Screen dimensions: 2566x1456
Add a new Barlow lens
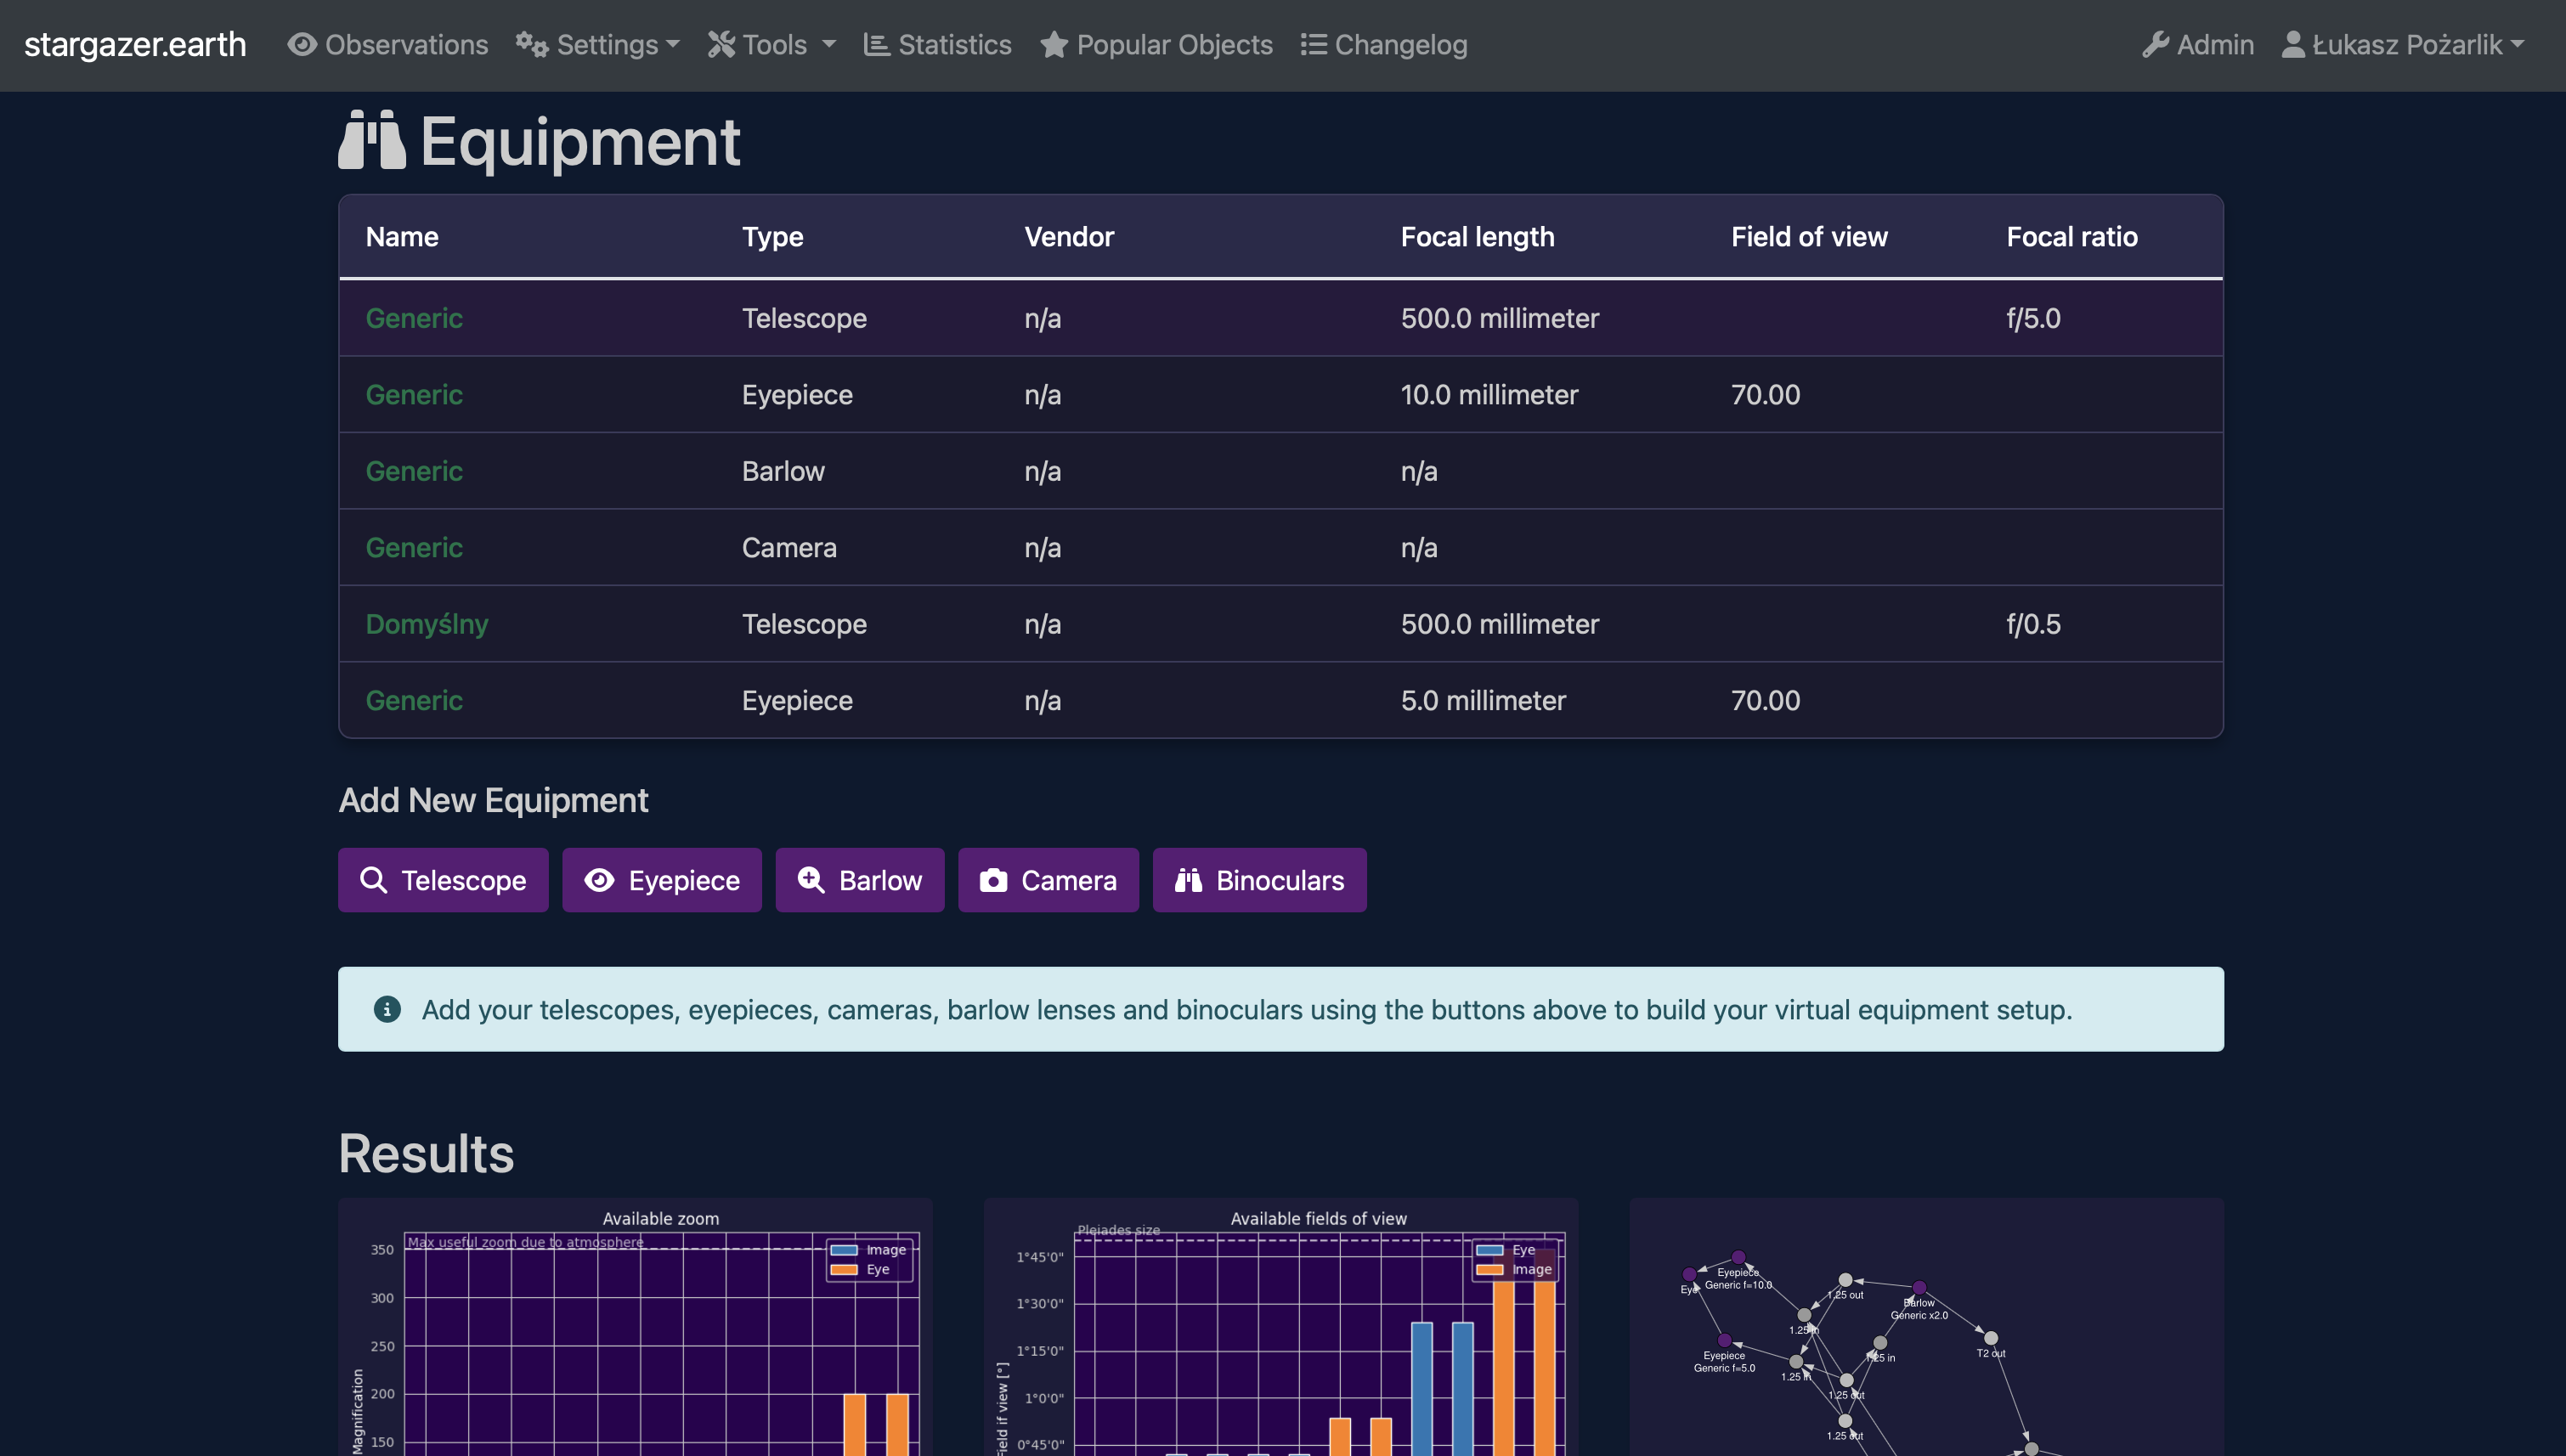pyautogui.click(x=859, y=880)
